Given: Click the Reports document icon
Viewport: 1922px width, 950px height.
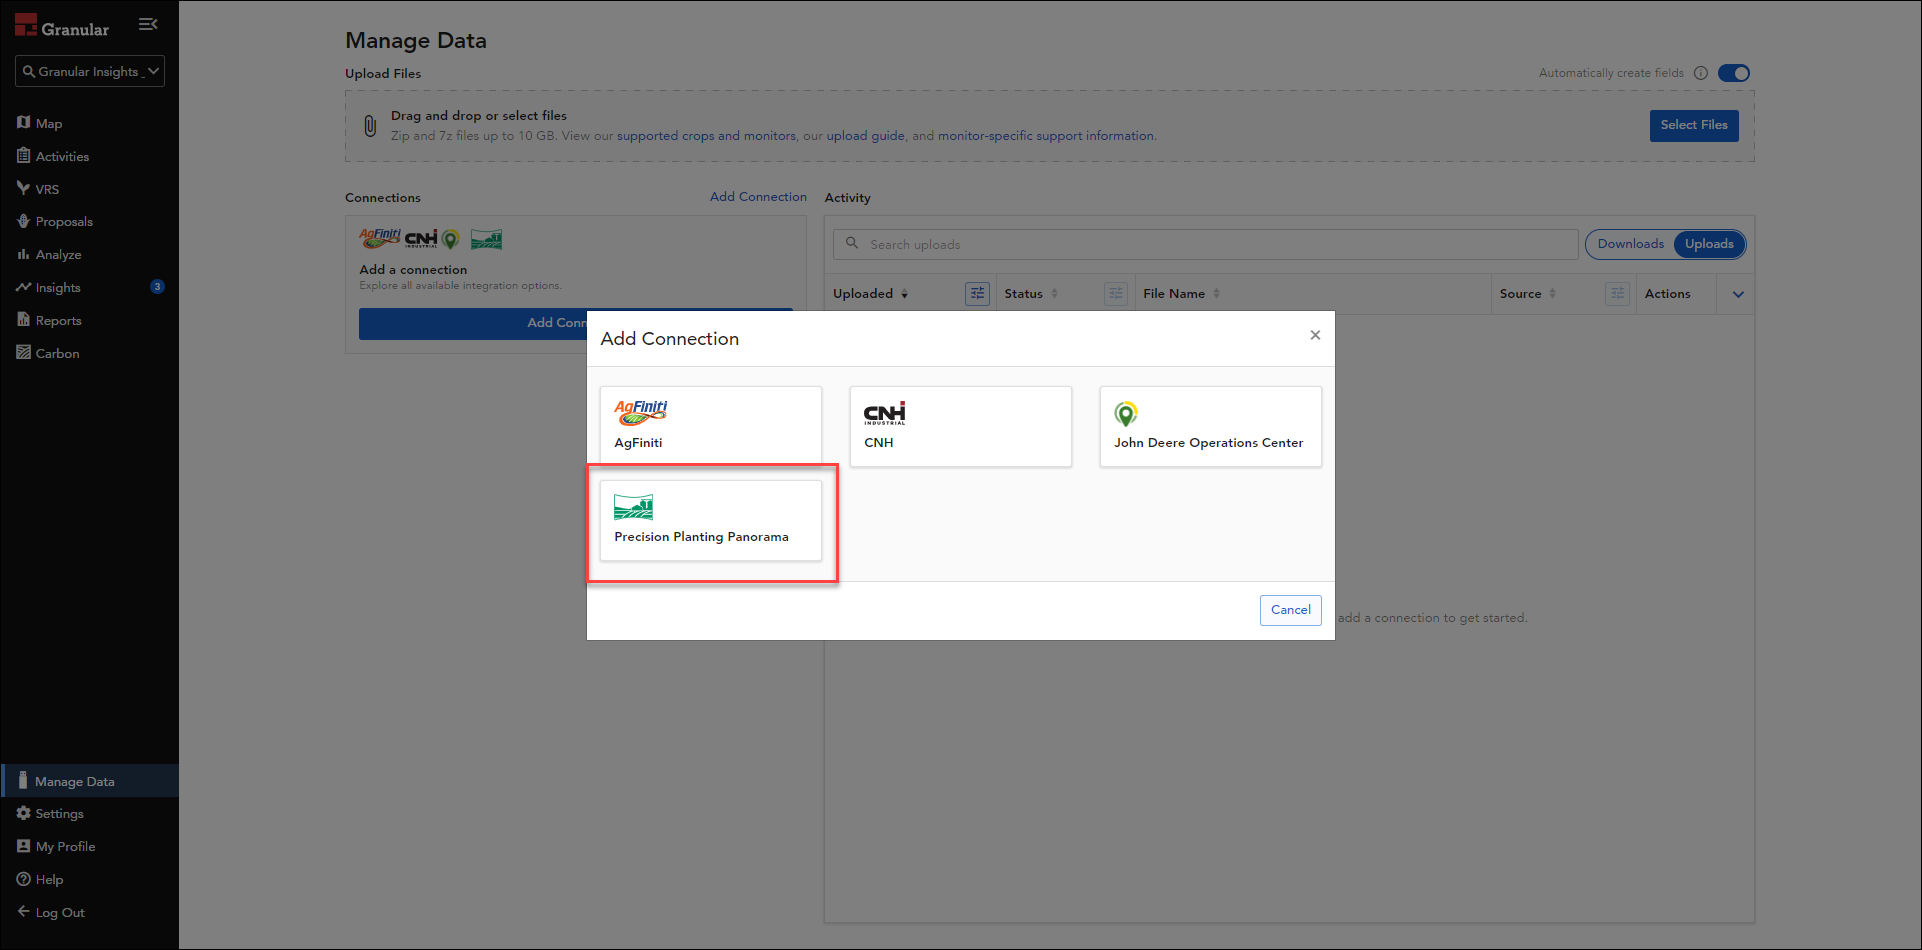Looking at the screenshot, I should click(x=23, y=319).
